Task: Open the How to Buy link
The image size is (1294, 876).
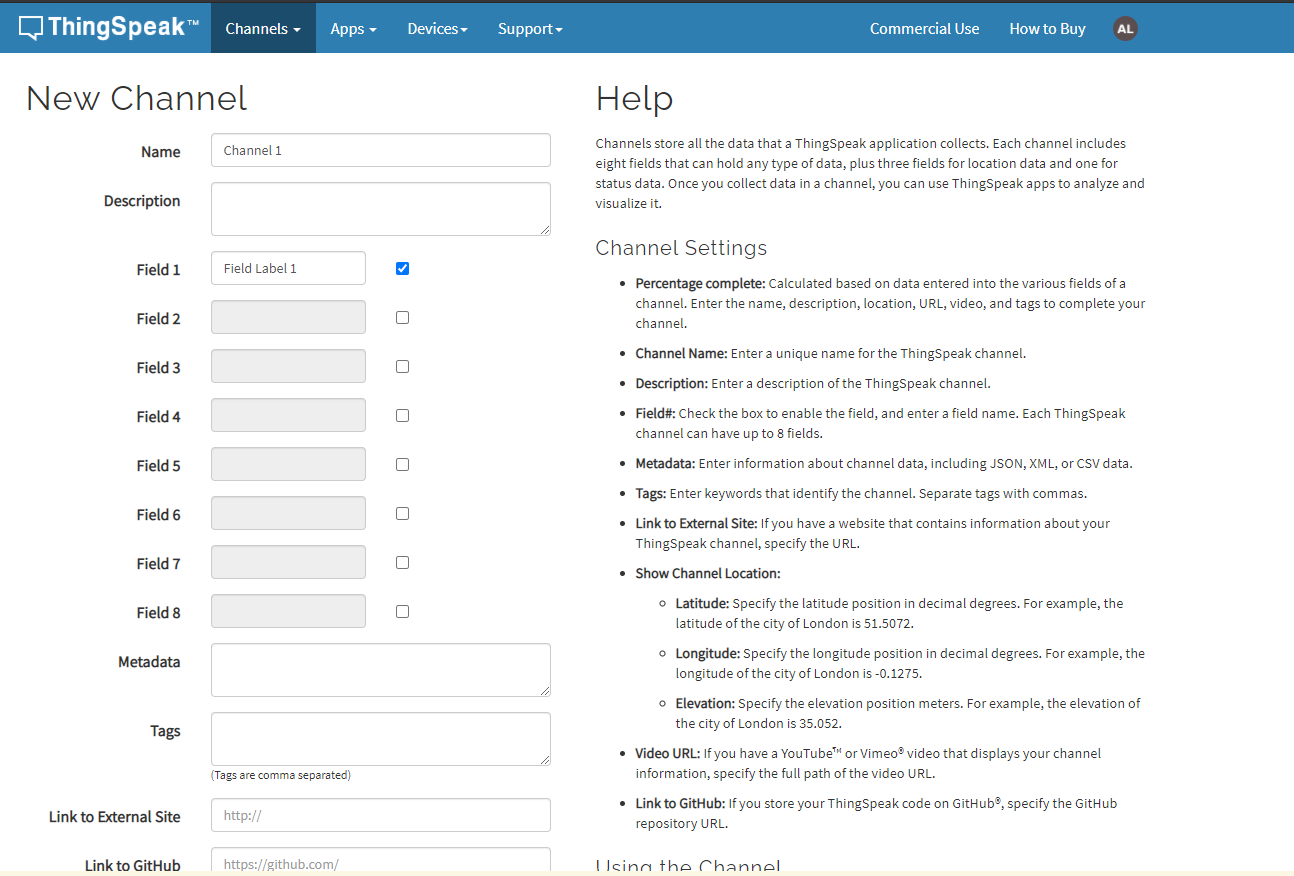Action: (x=1047, y=29)
